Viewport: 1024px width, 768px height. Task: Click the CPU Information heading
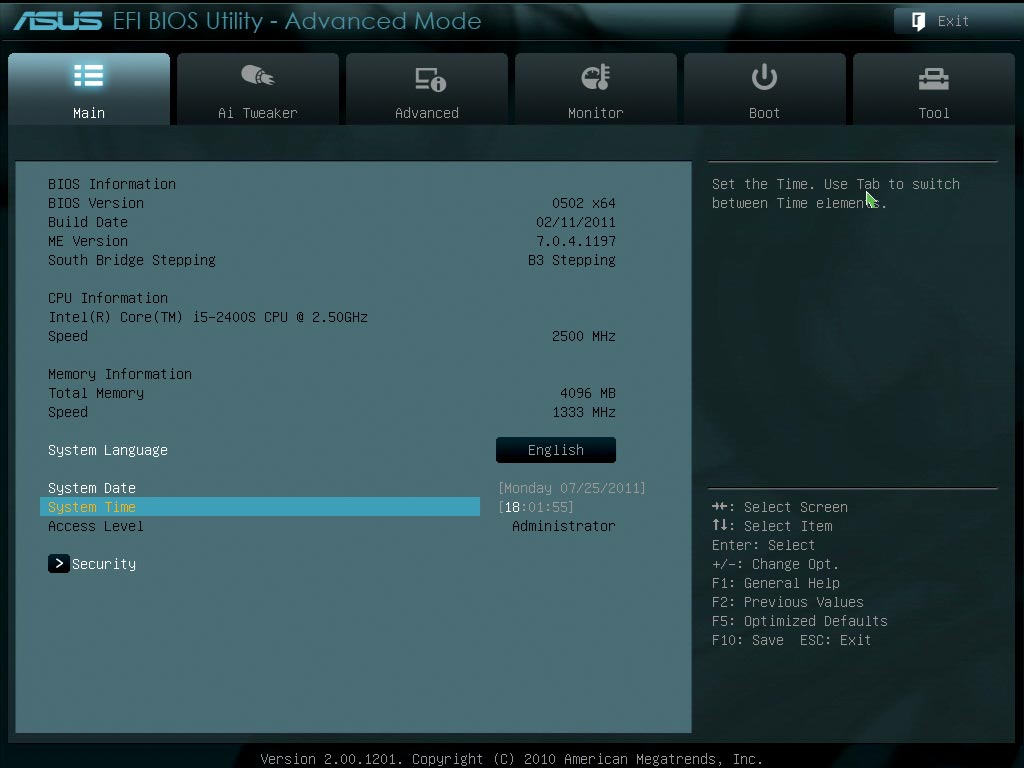click(108, 298)
